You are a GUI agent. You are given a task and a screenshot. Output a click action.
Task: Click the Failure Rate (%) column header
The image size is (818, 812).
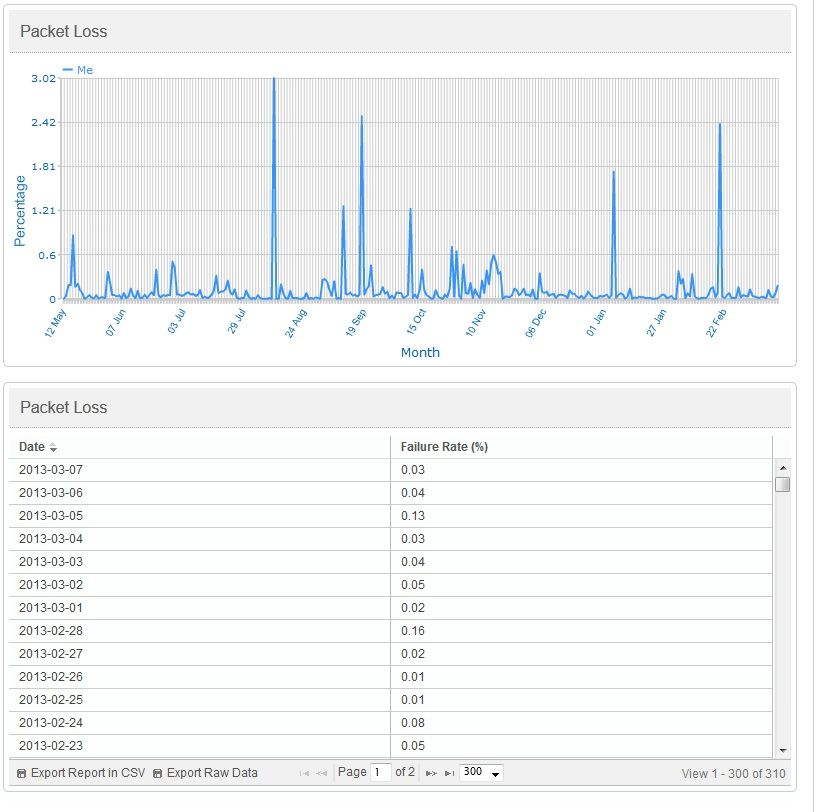point(444,447)
